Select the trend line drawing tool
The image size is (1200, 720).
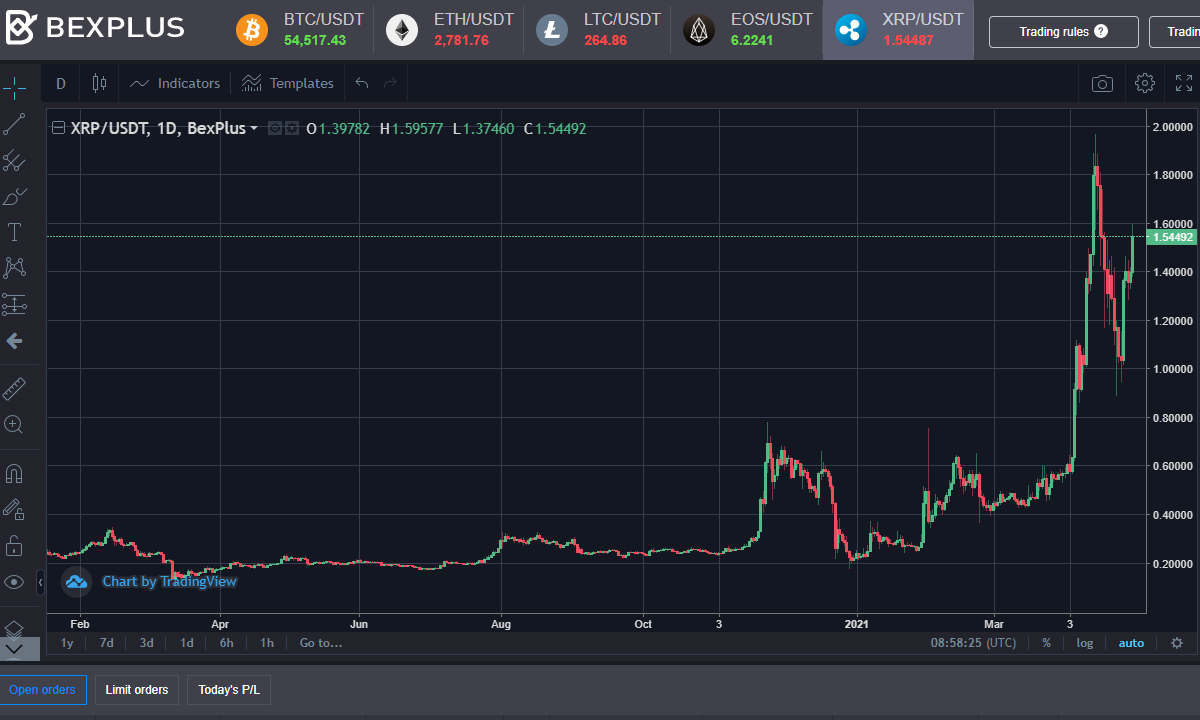[x=15, y=124]
